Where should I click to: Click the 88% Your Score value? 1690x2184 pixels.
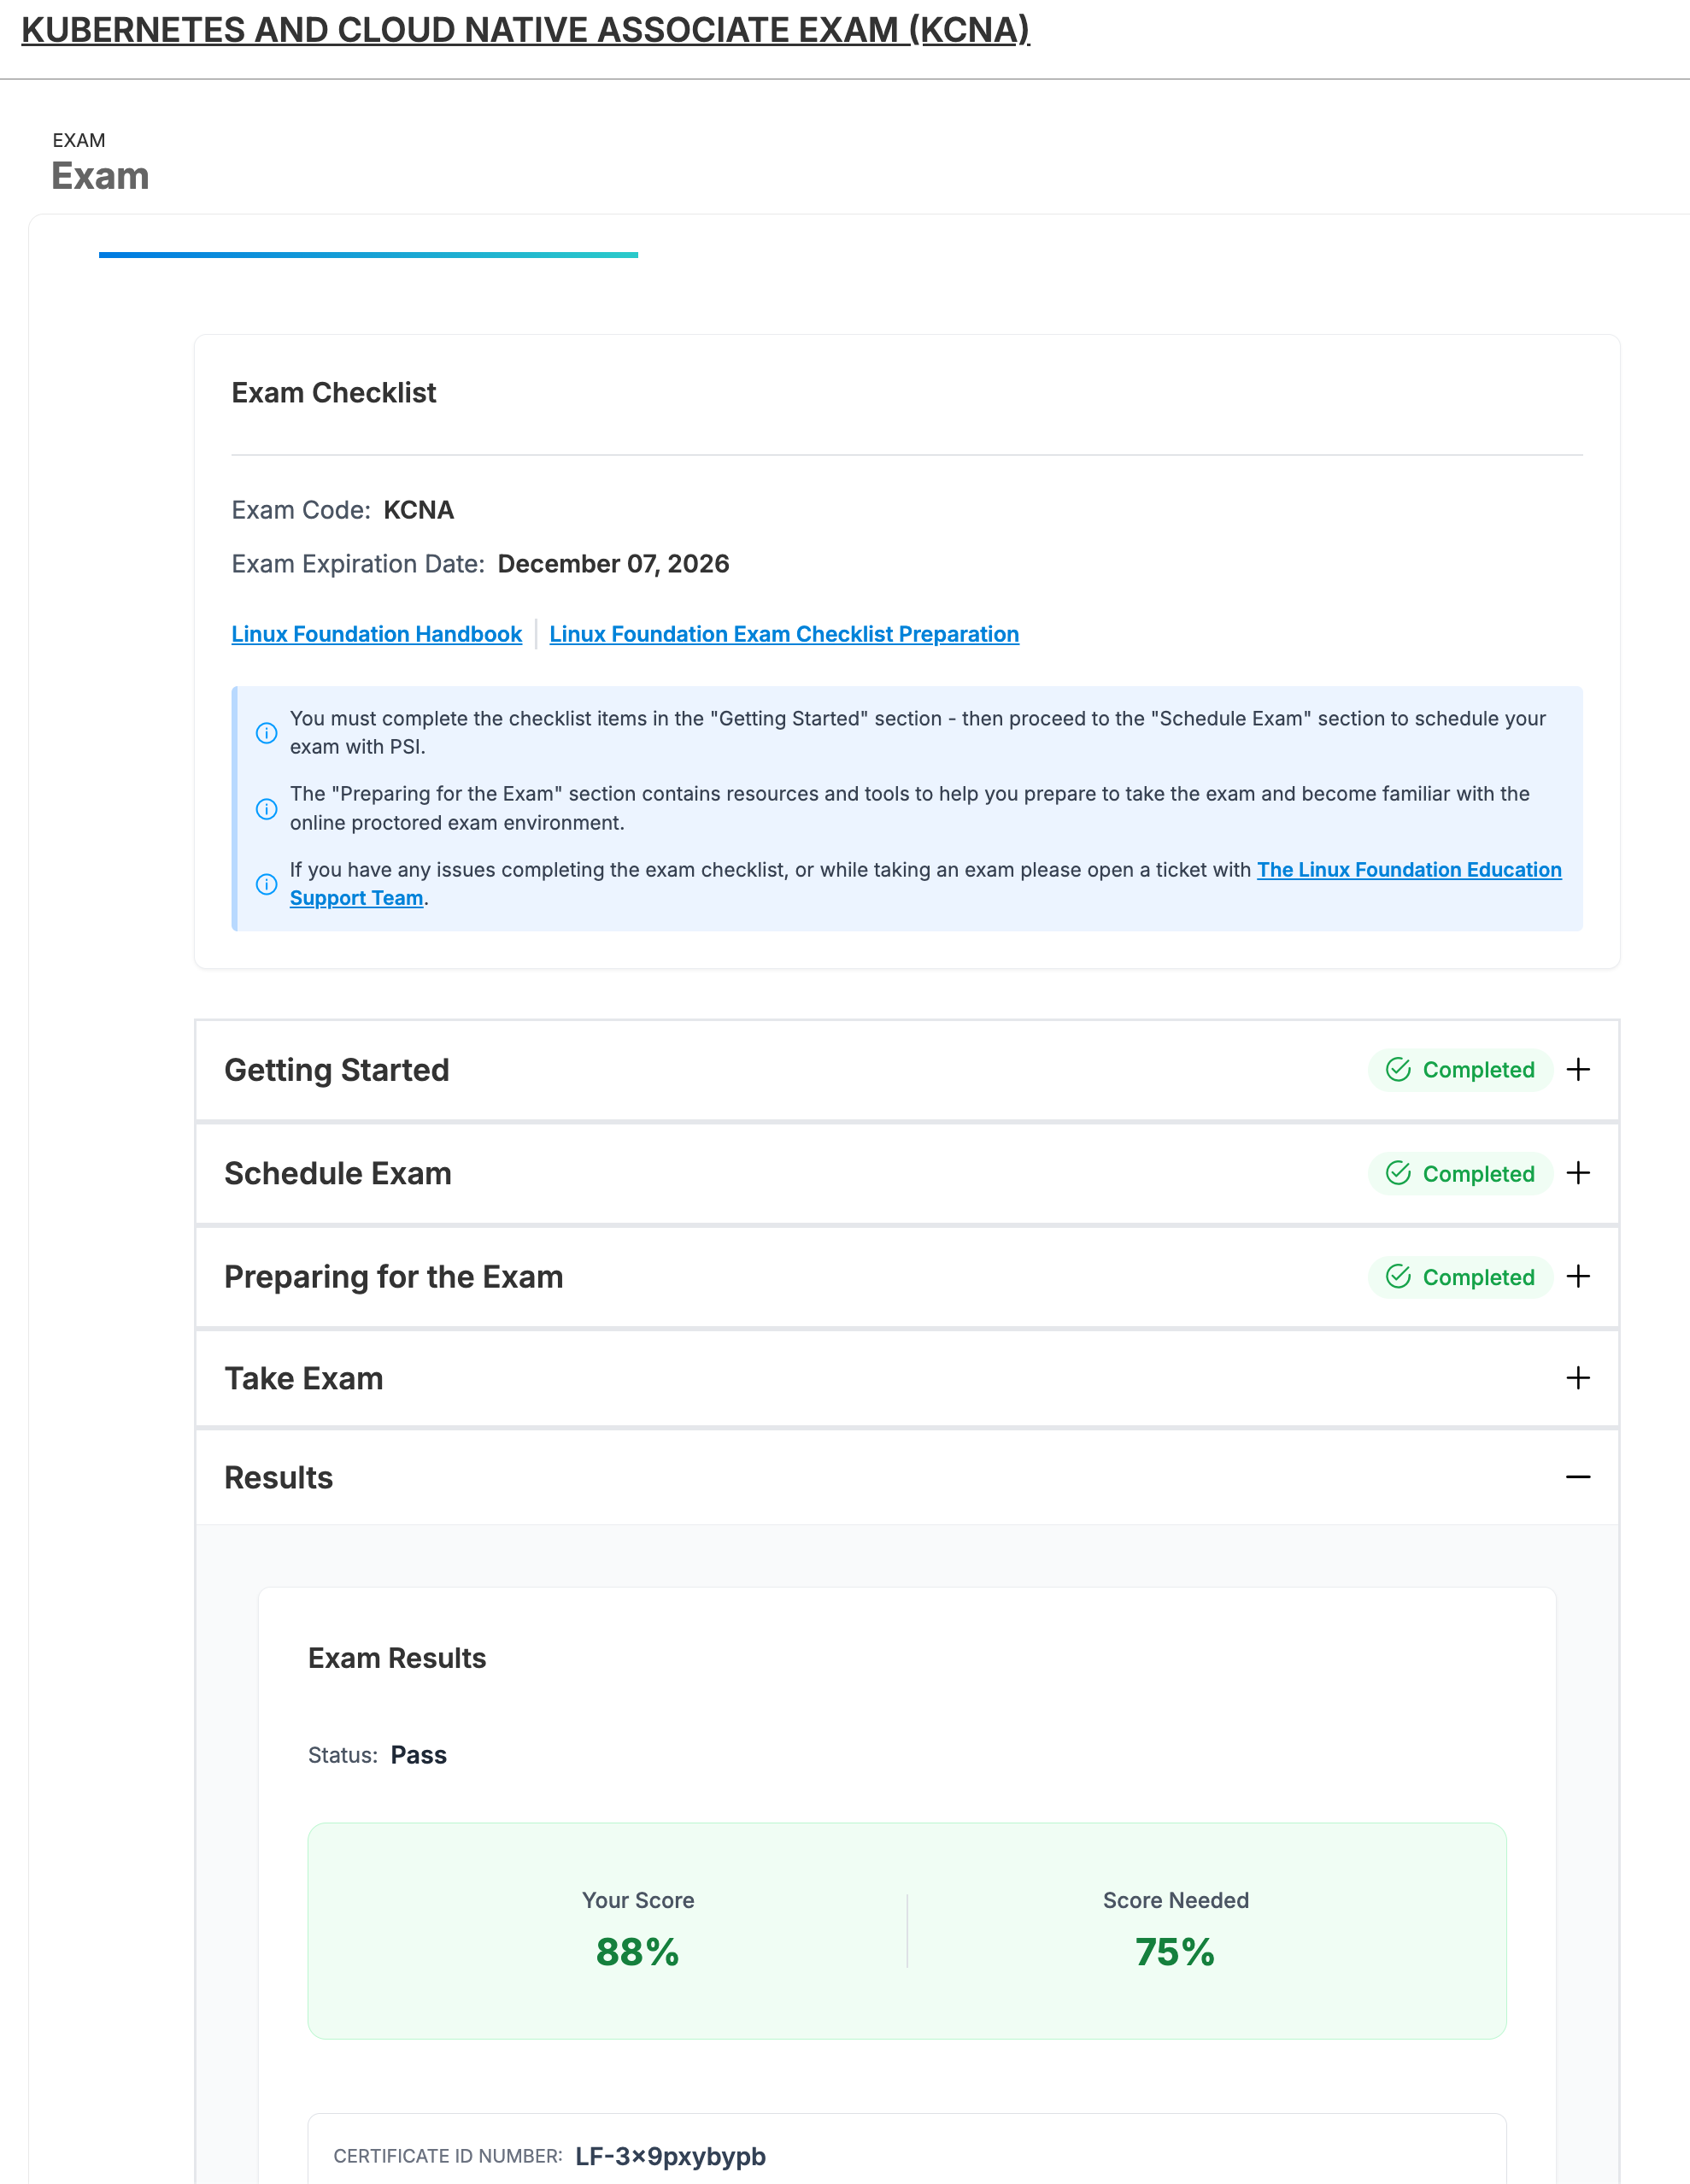click(x=637, y=1952)
